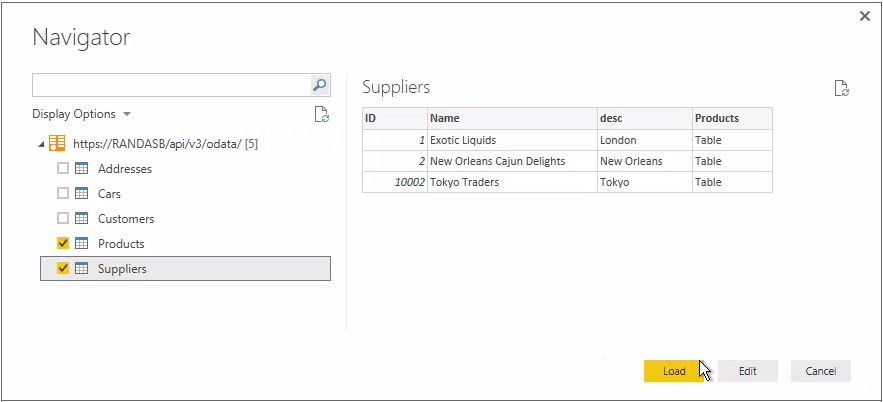Image resolution: width=883 pixels, height=402 pixels.
Task: Click the Customers table icon
Action: (x=82, y=219)
